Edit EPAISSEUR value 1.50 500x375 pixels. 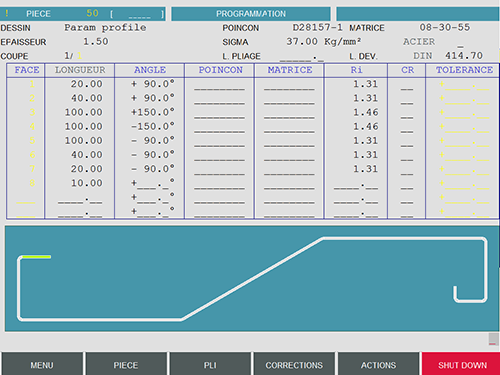tap(96, 42)
